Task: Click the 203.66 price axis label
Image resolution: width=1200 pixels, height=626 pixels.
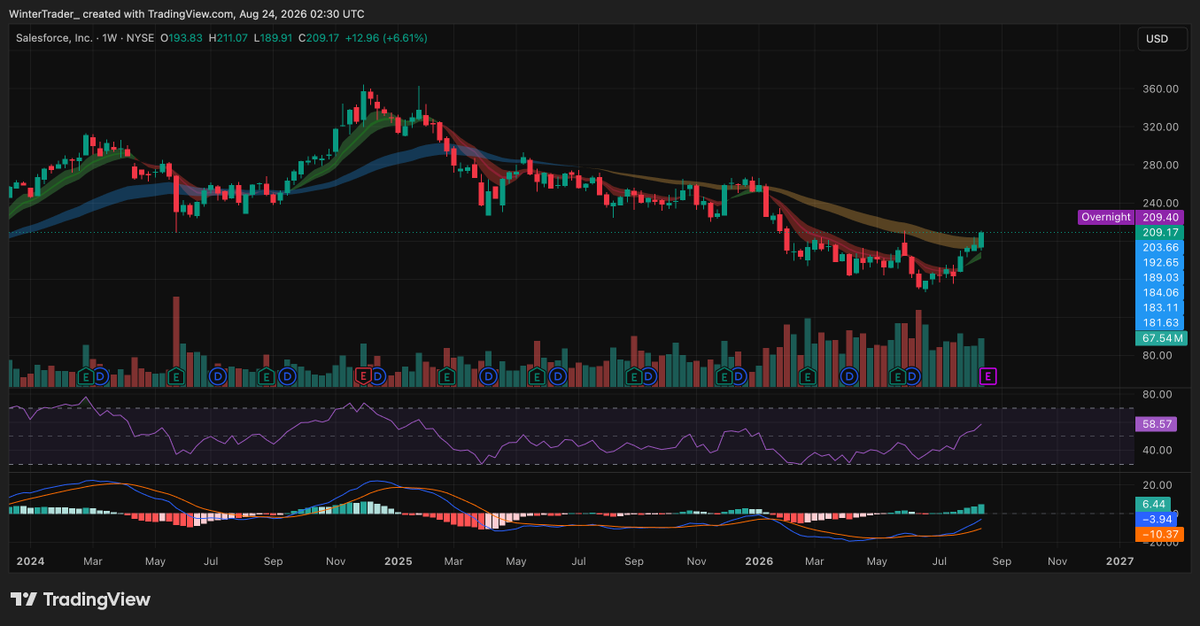Action: tap(1161, 247)
